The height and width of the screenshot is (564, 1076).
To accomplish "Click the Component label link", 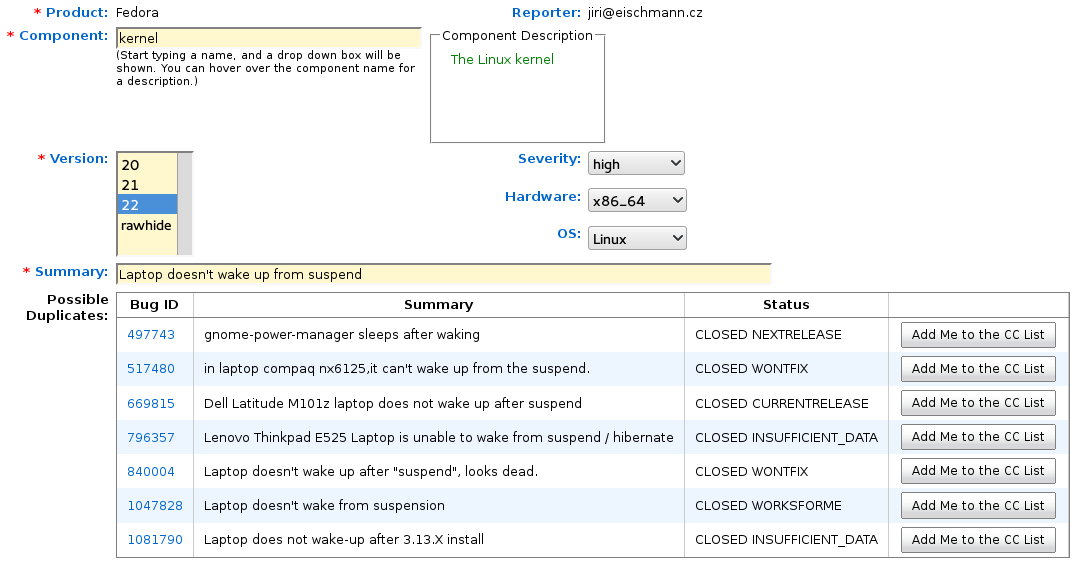I will (63, 36).
